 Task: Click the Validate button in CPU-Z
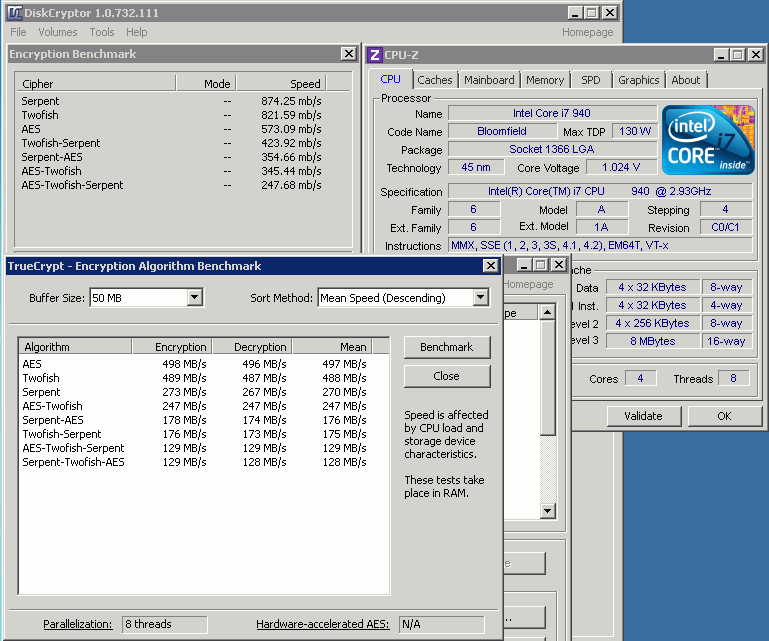643,416
